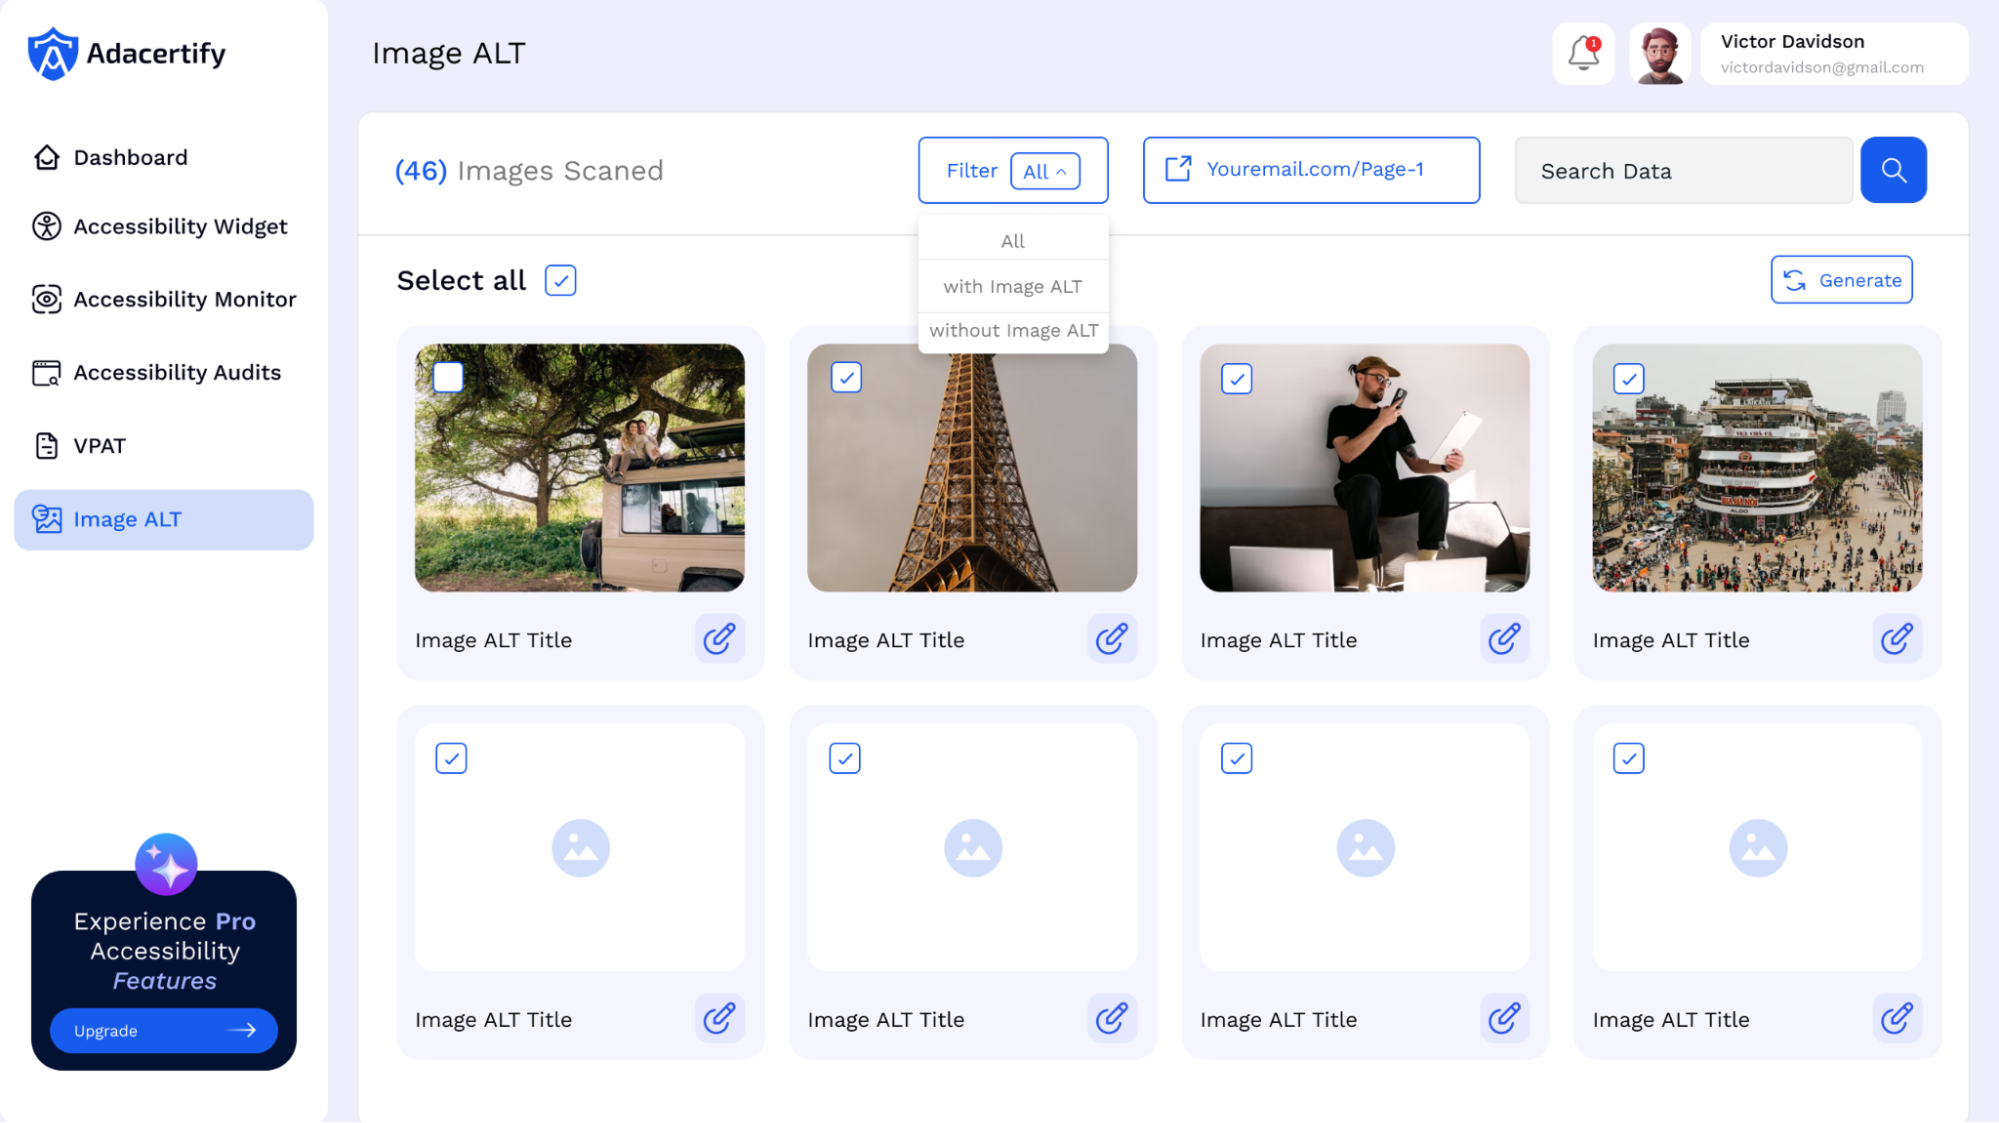Click the VPAT document icon

(x=47, y=446)
